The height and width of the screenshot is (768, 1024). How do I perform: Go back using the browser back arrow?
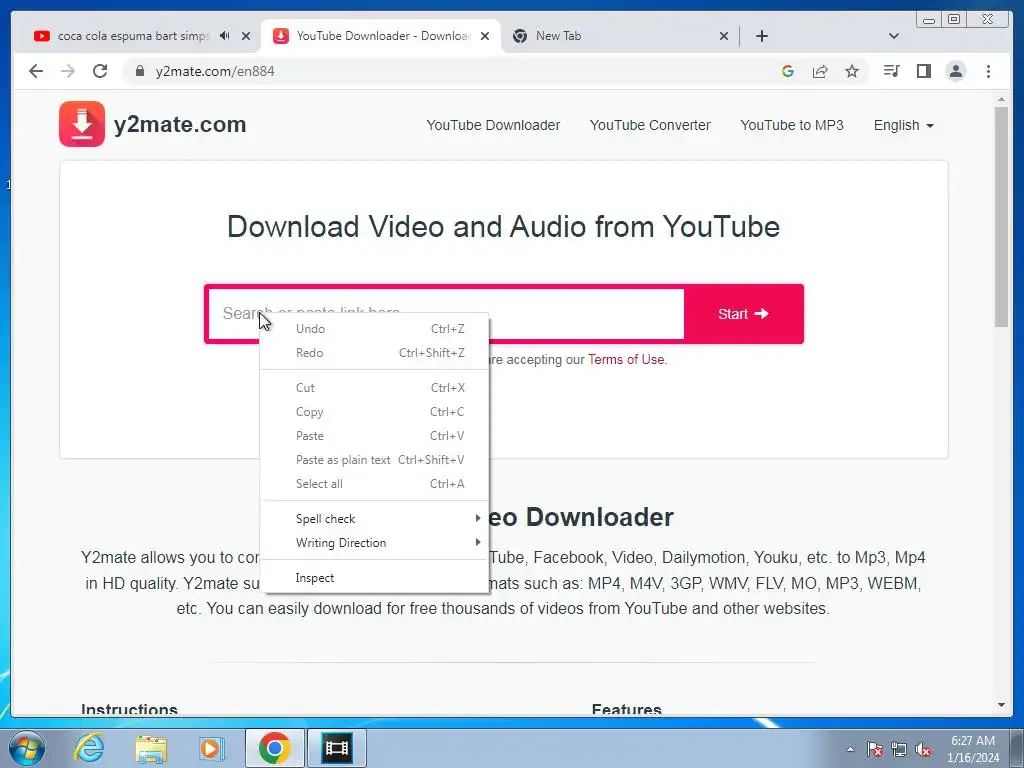(x=36, y=71)
